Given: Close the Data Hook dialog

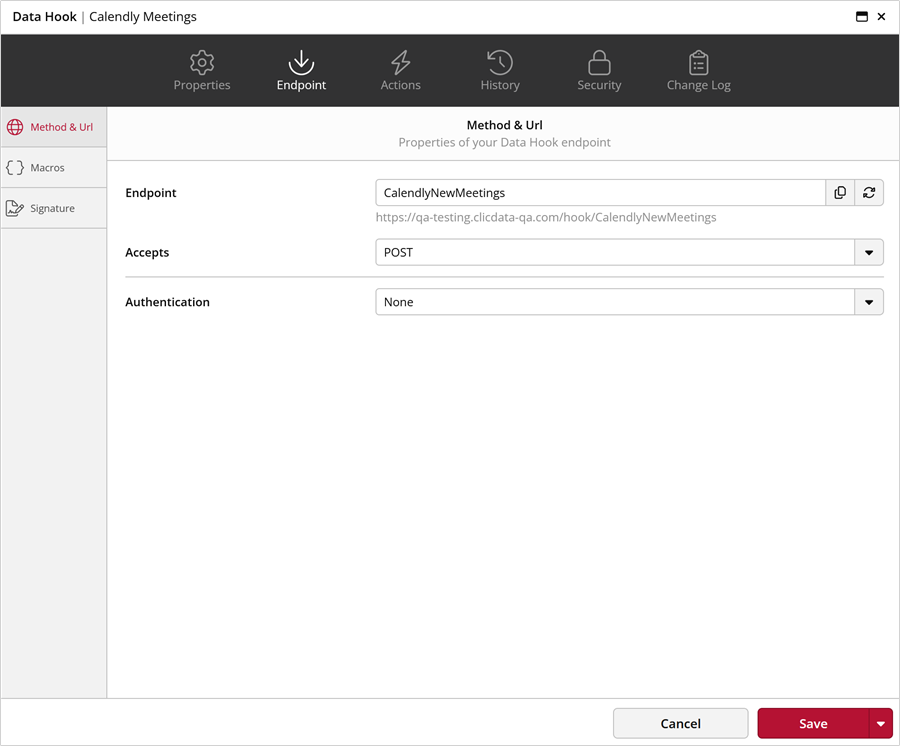Looking at the screenshot, I should 882,17.
